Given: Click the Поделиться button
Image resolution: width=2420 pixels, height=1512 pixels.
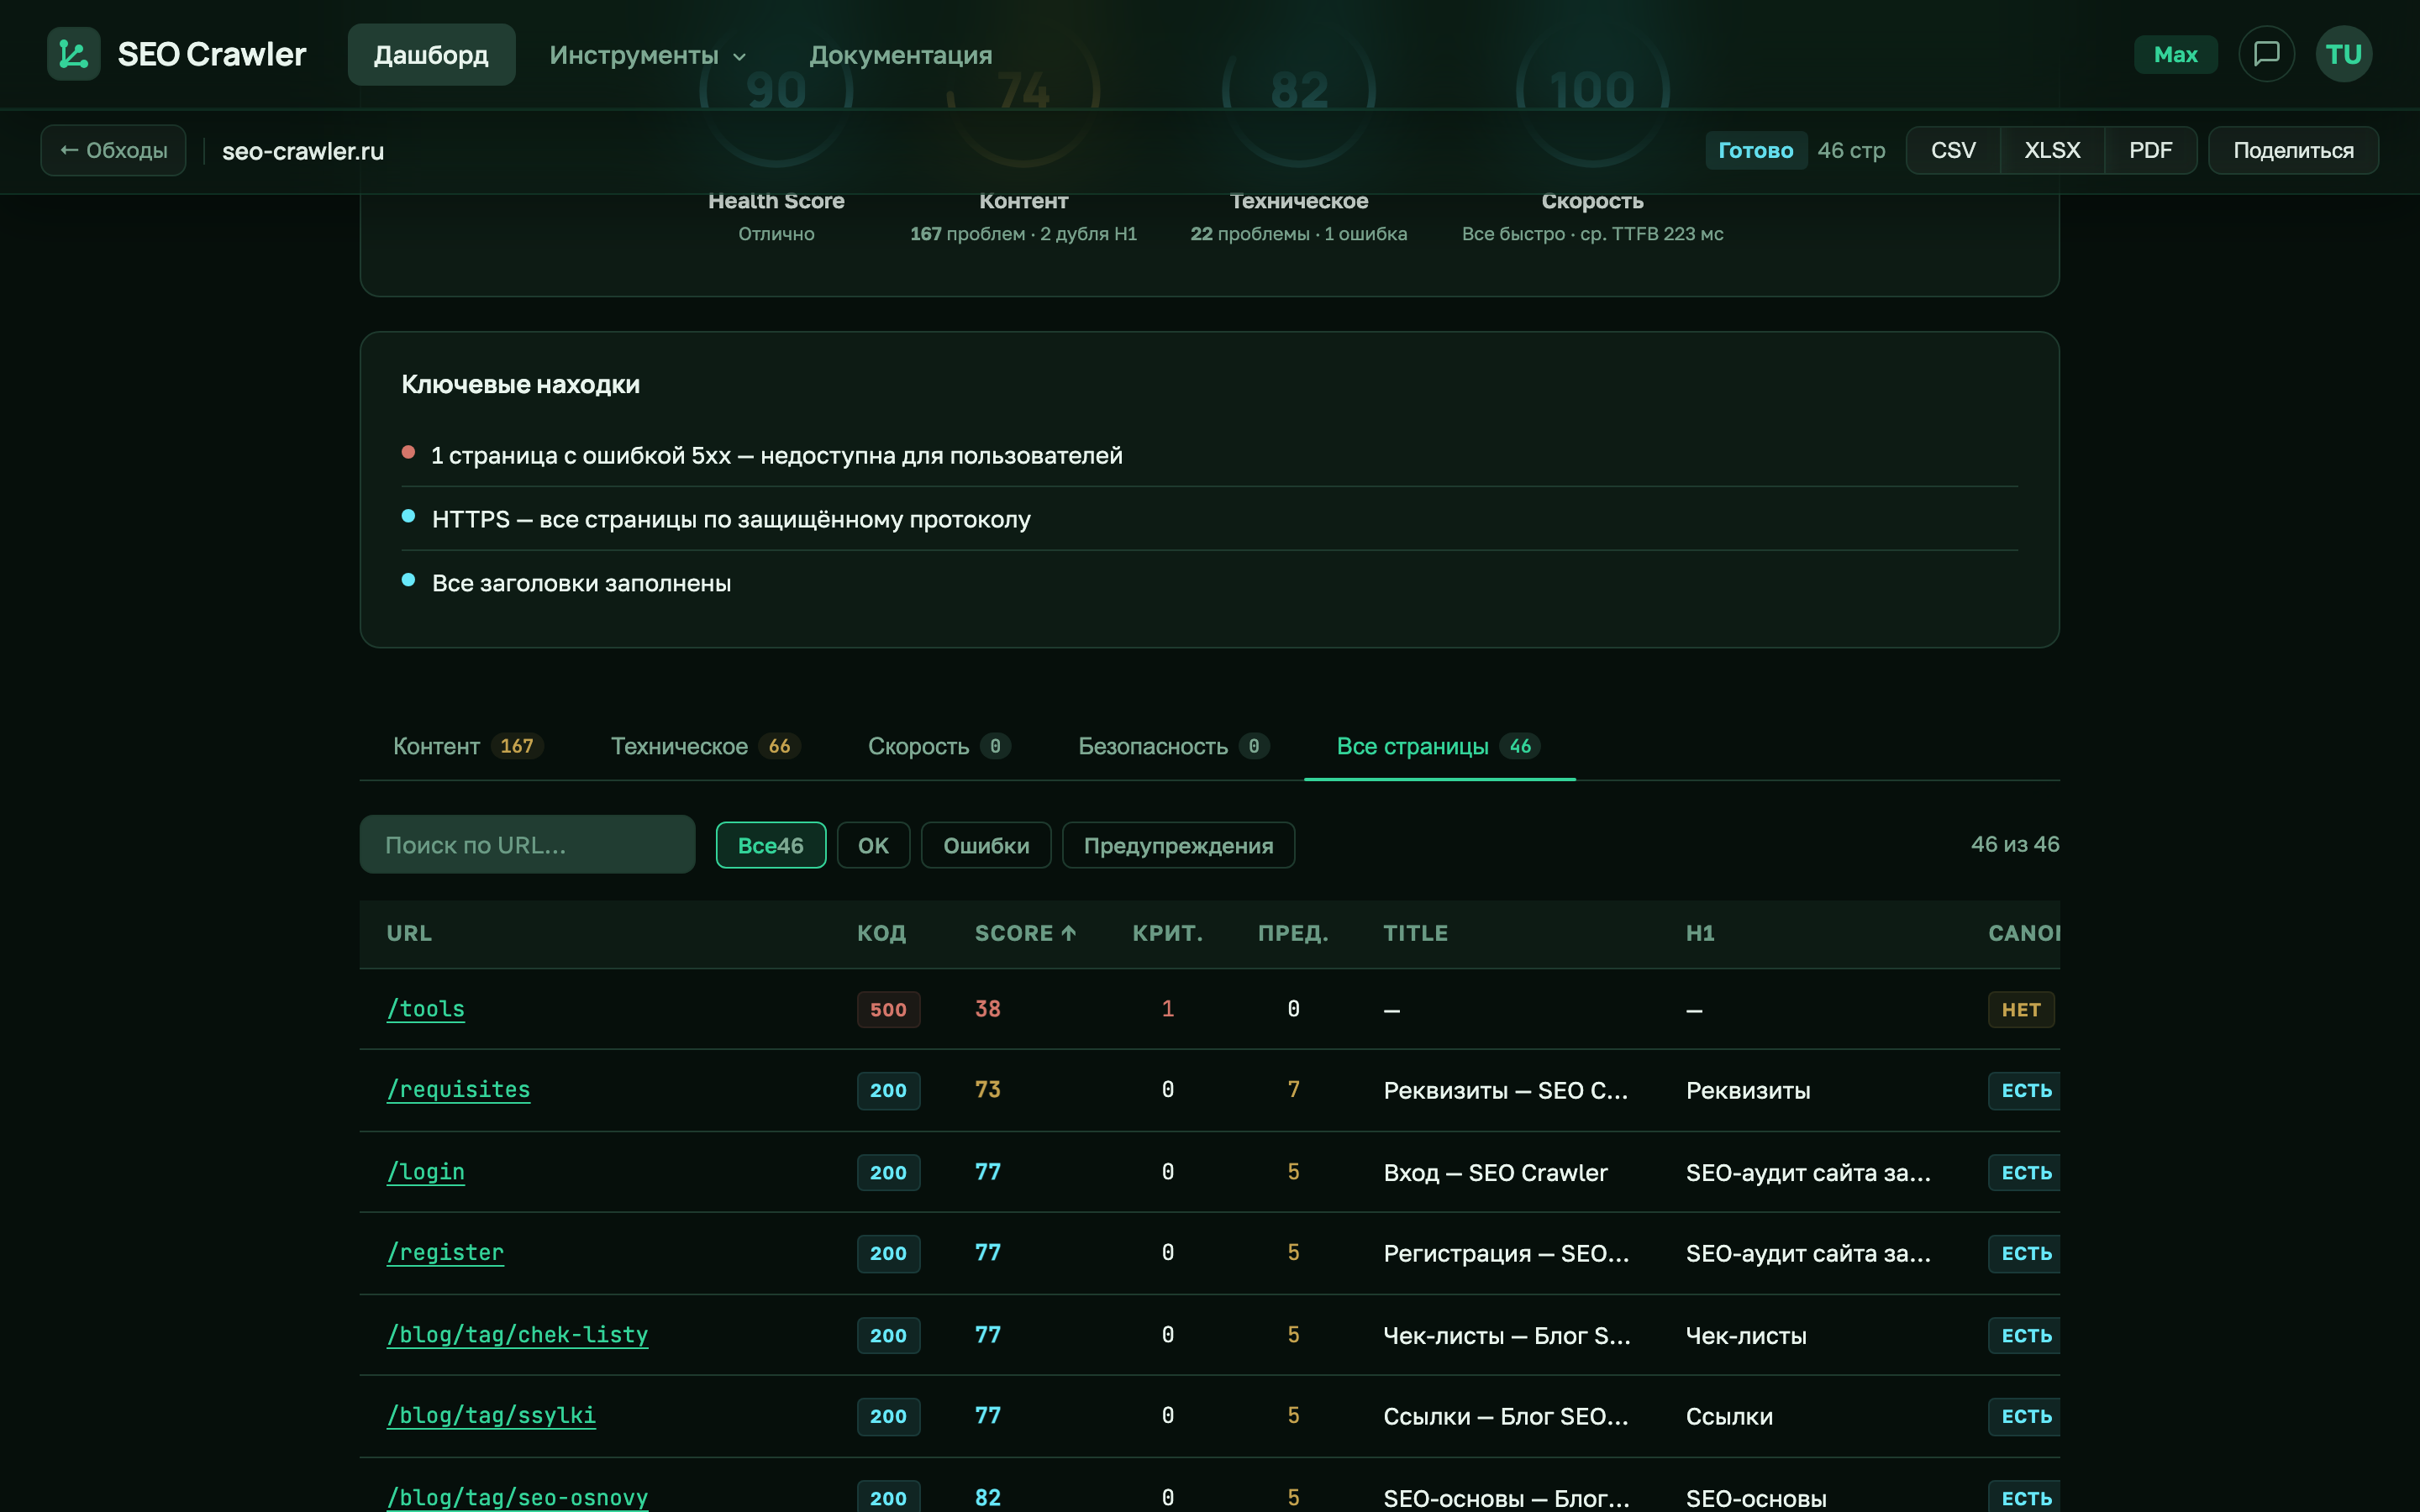Looking at the screenshot, I should click(x=2293, y=150).
